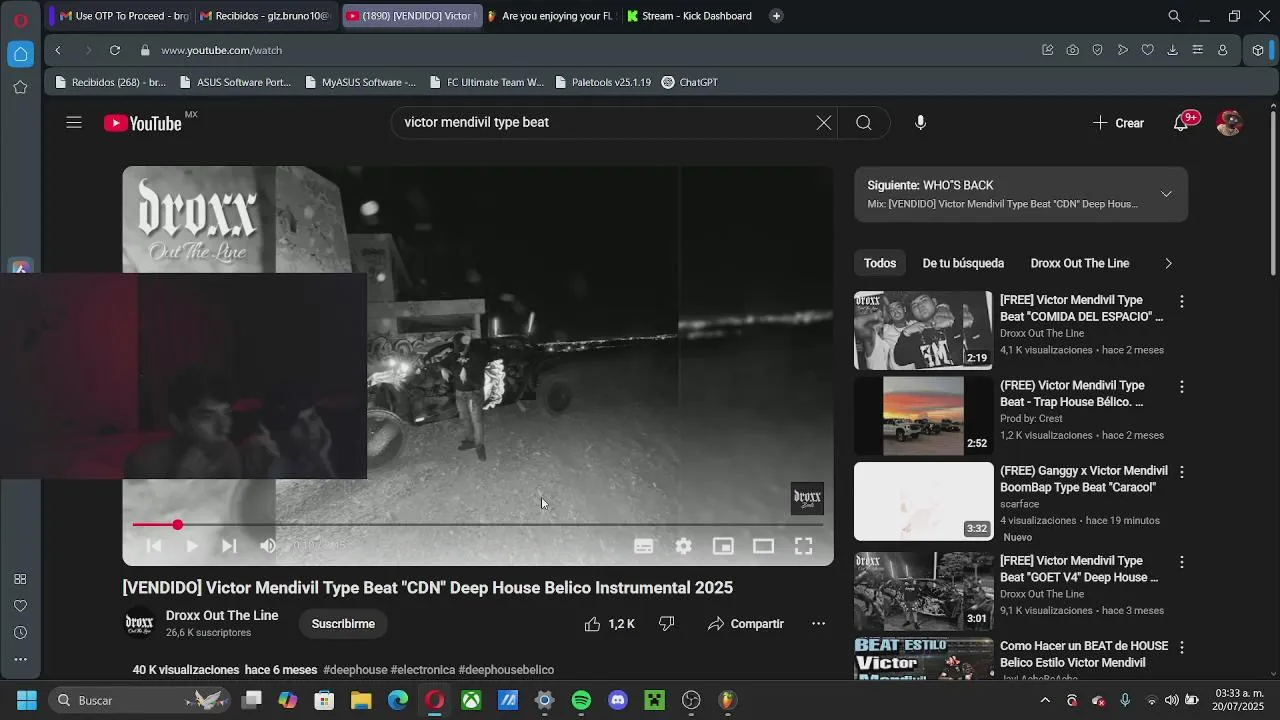Click the www.youtube.com/watch address bar
Screen dimensions: 1280x720
222,50
